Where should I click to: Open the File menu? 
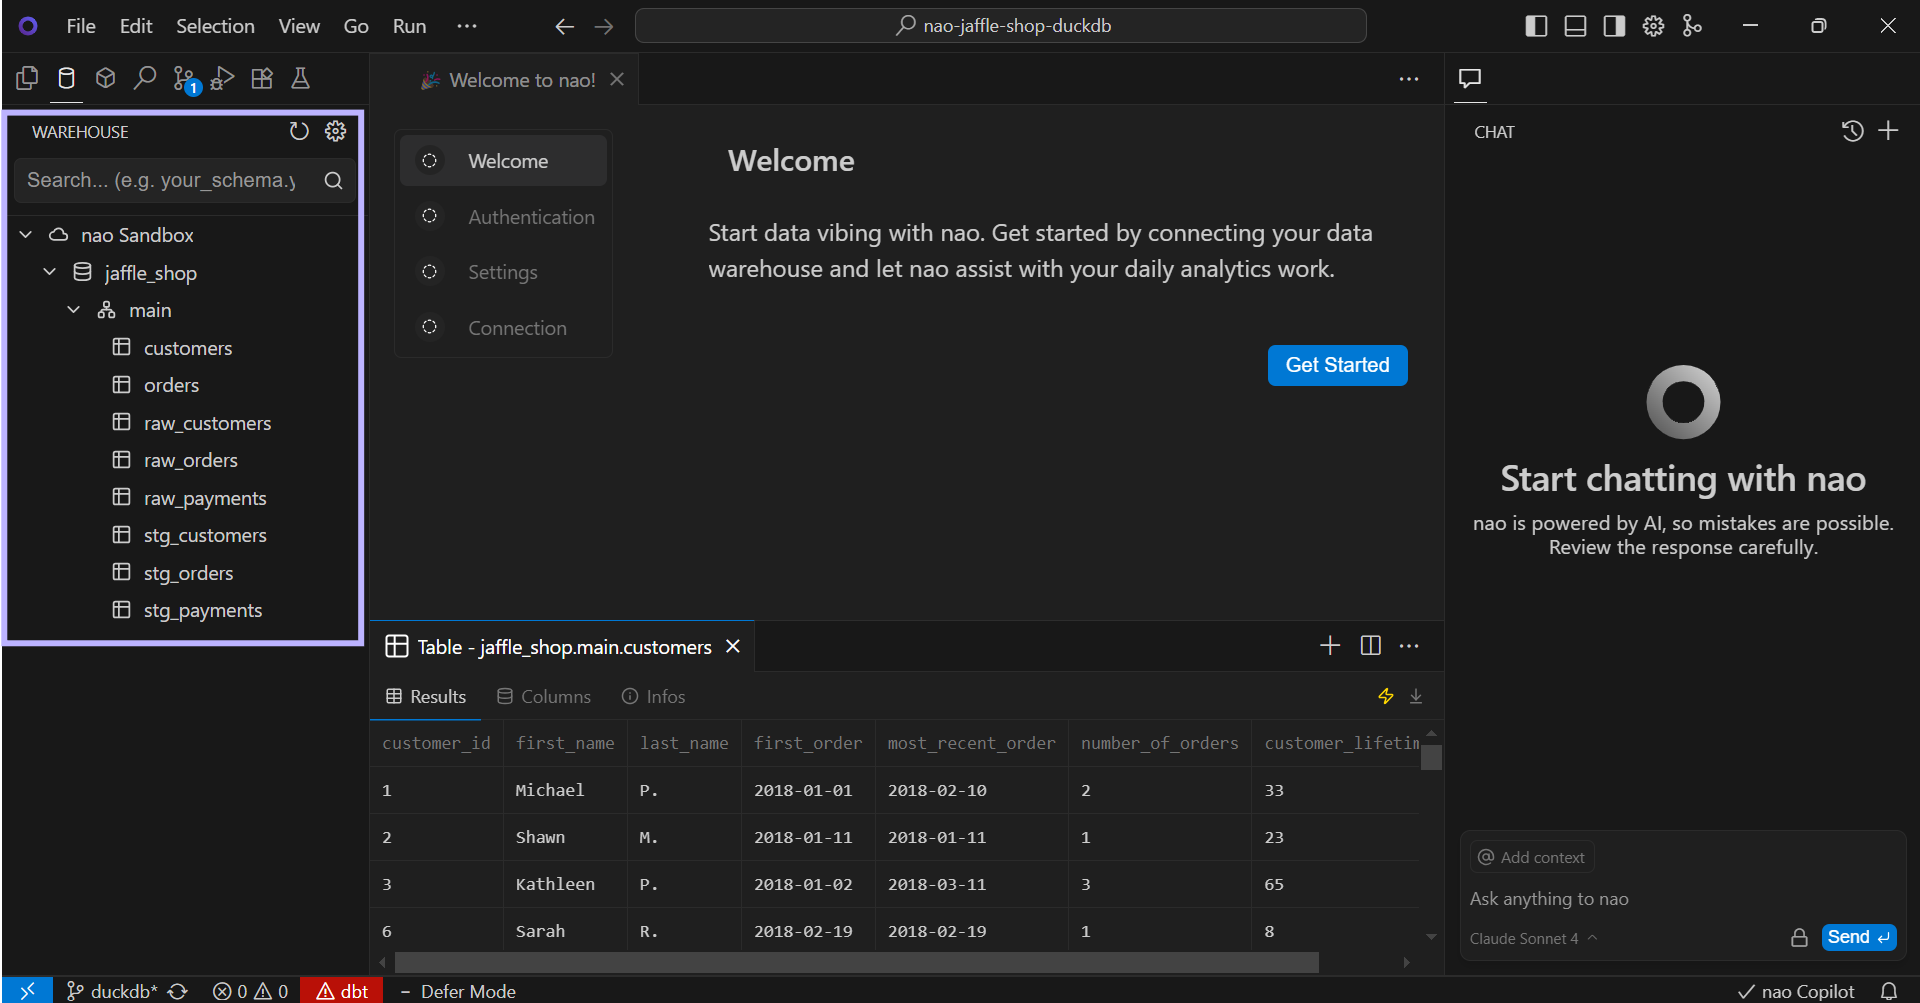click(81, 26)
